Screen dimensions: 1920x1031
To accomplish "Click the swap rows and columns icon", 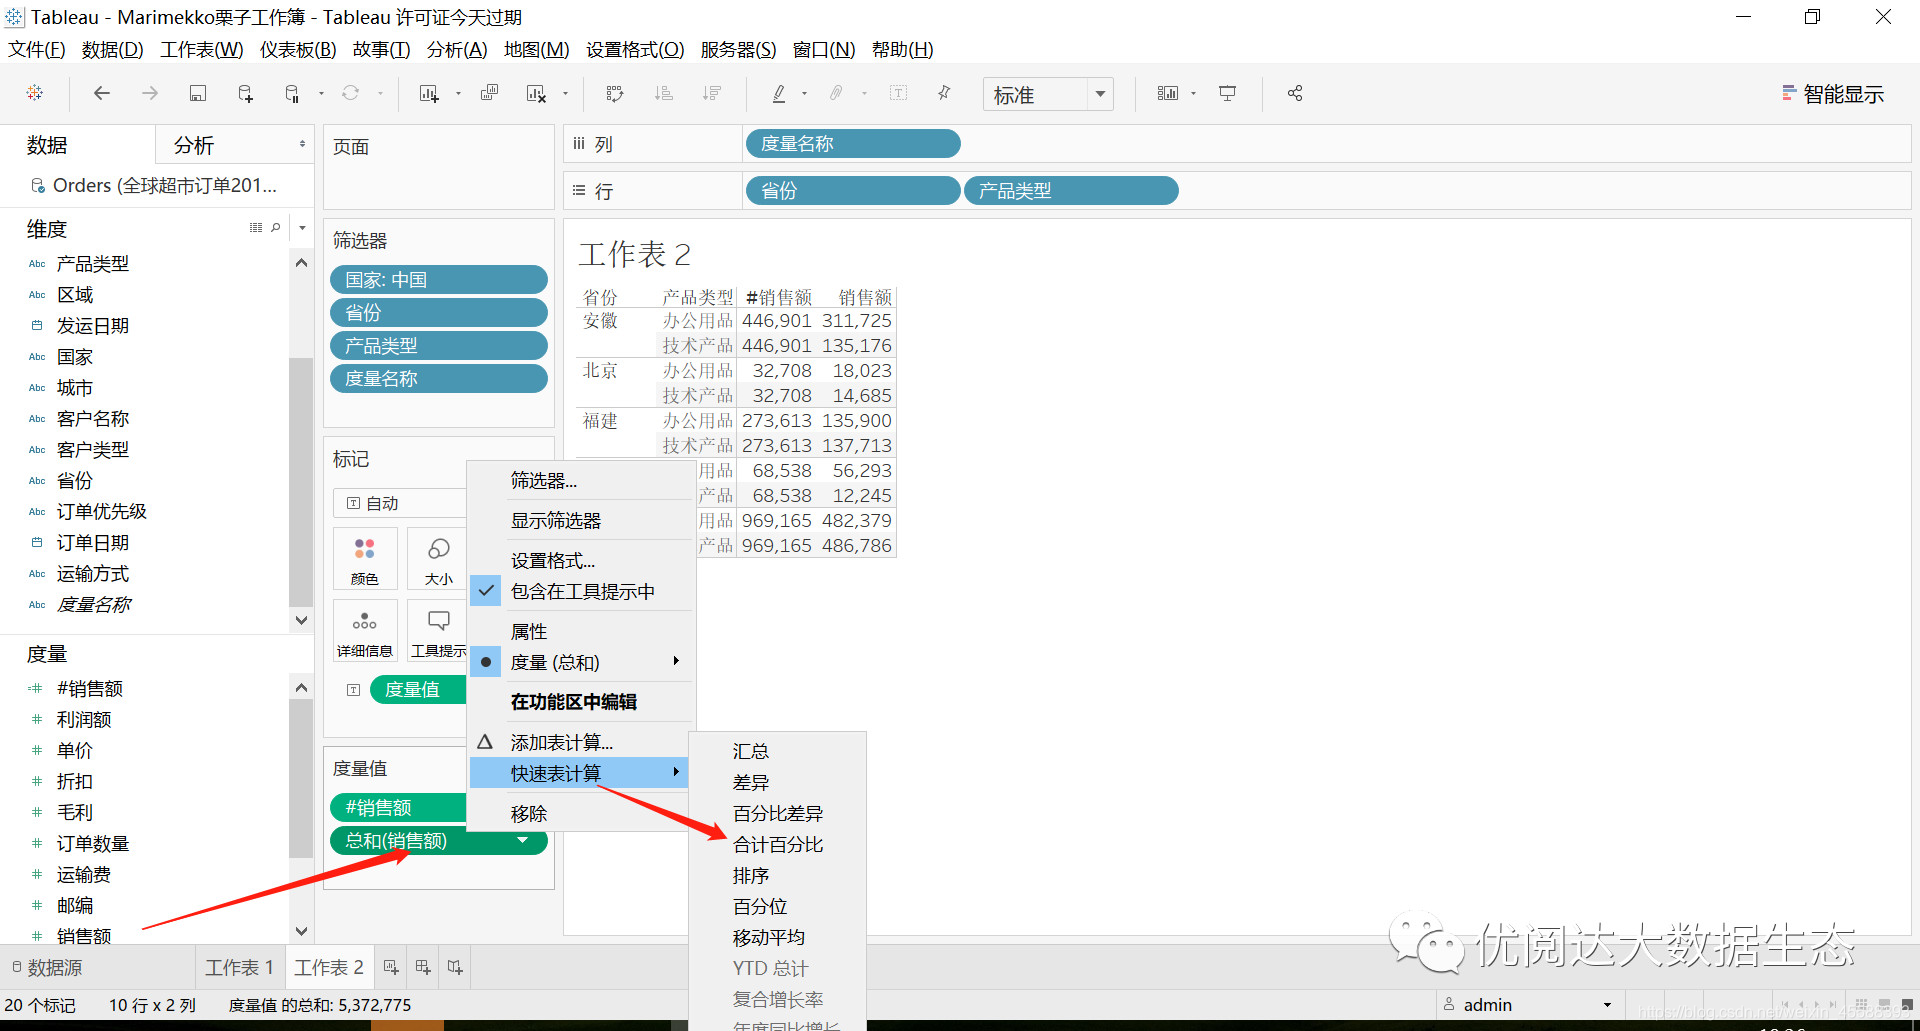I will [615, 93].
